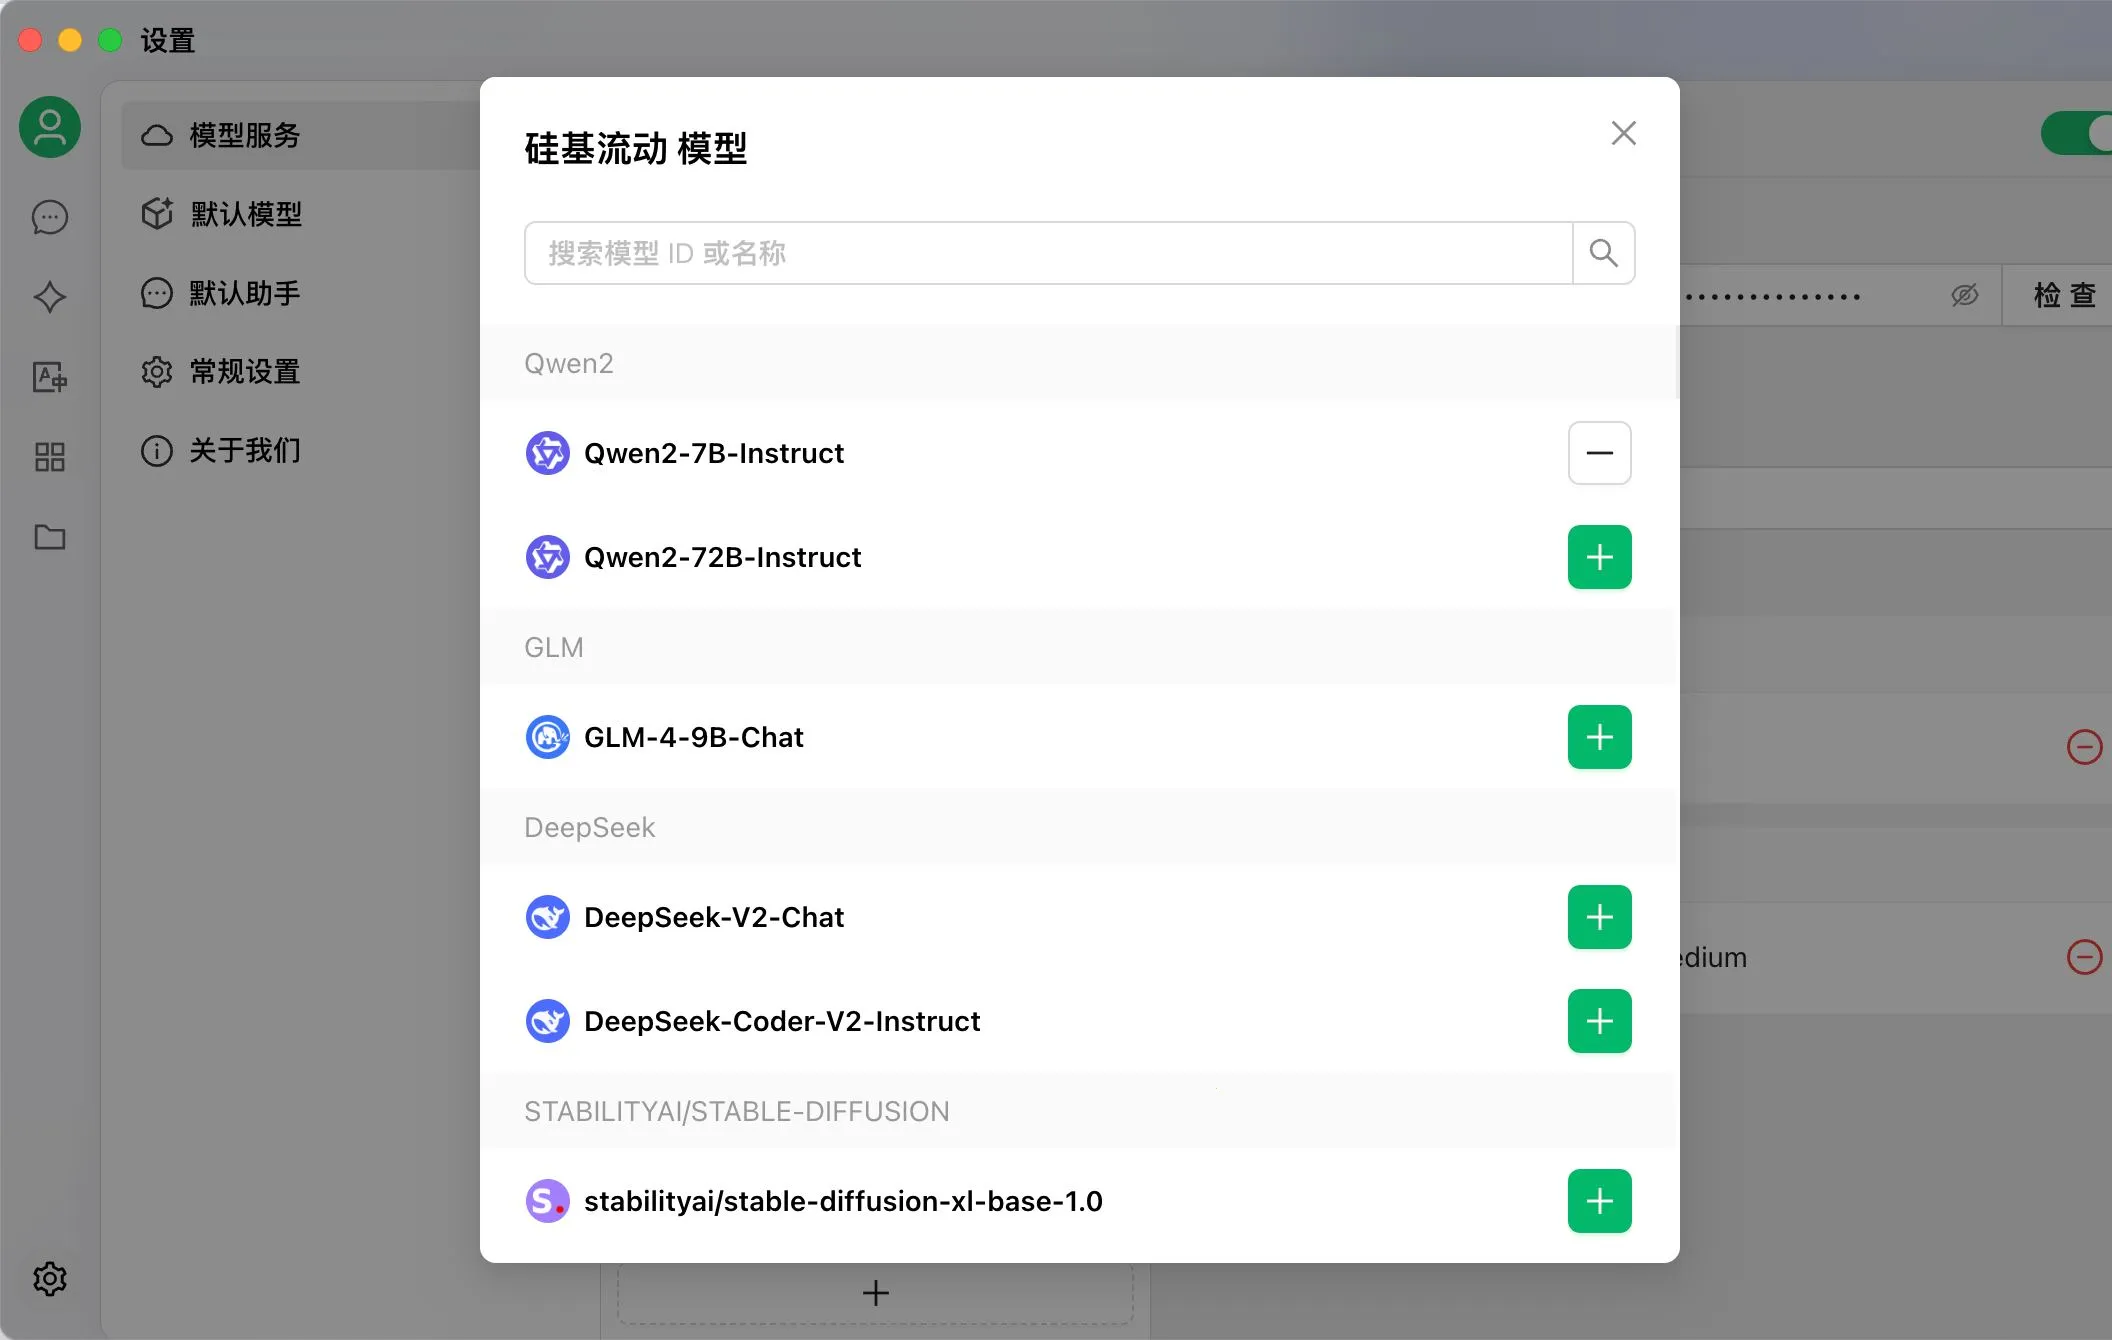2112x1340 pixels.
Task: Open settings via the gear icon
Action: (49, 1277)
